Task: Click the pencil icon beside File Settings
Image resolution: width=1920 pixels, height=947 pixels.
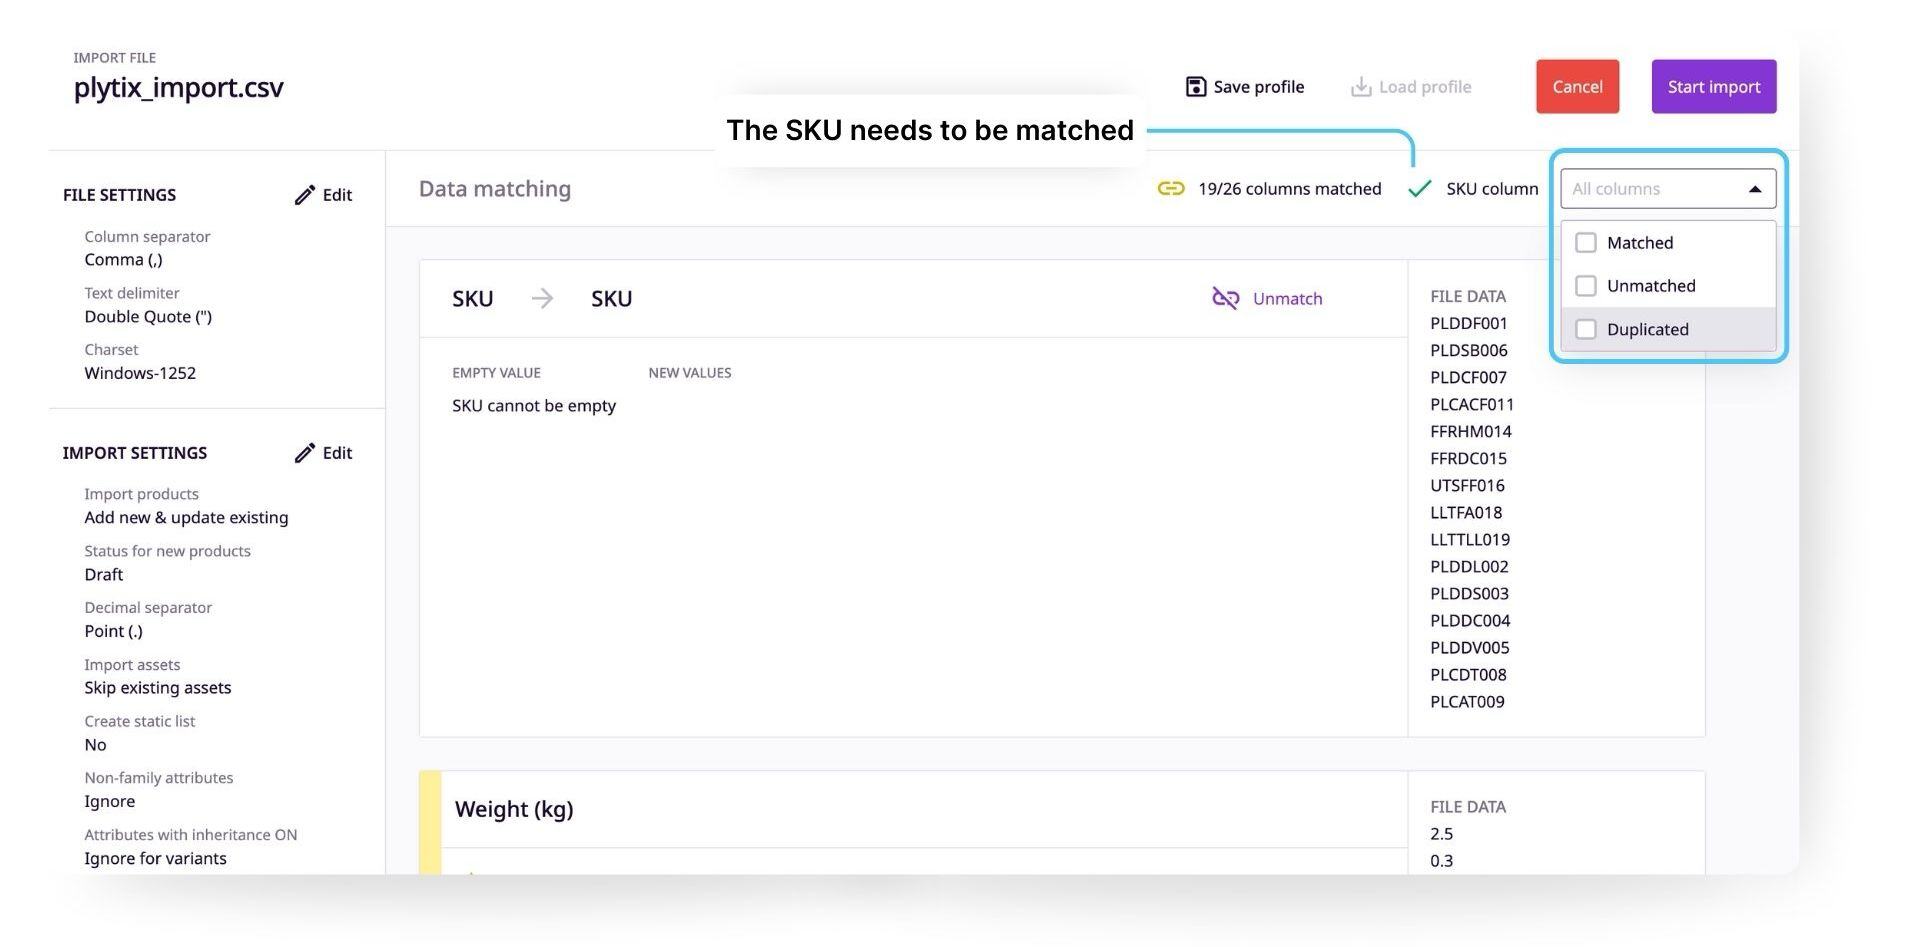Action: [x=305, y=195]
